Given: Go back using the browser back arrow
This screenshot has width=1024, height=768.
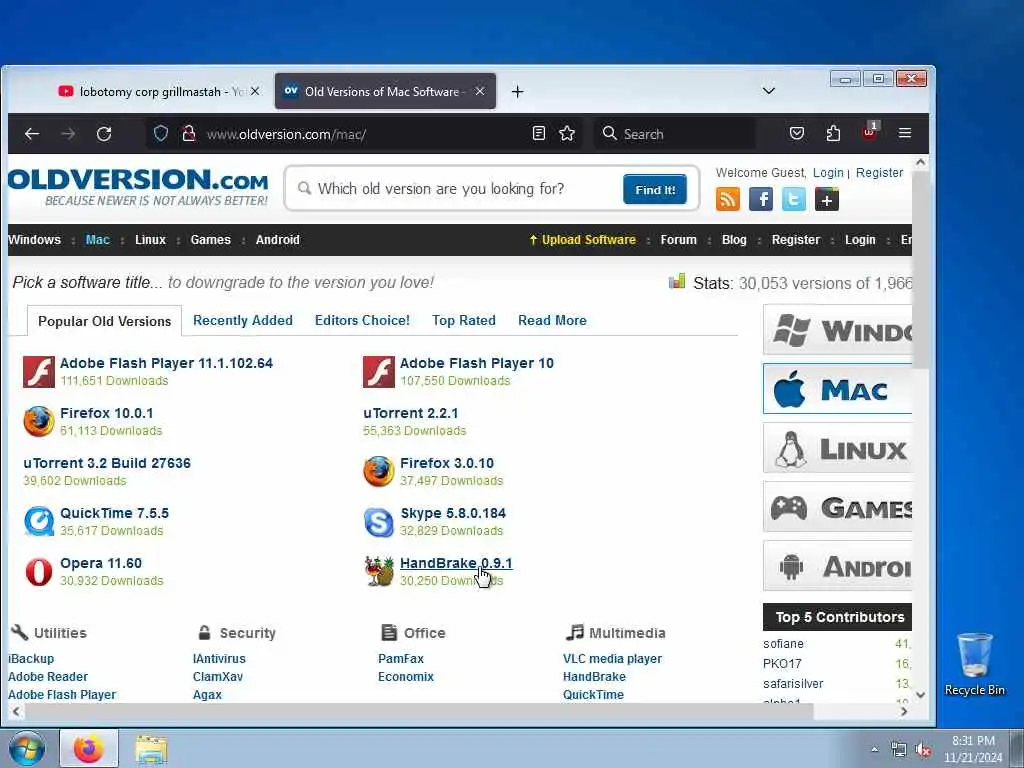Looking at the screenshot, I should pos(32,134).
